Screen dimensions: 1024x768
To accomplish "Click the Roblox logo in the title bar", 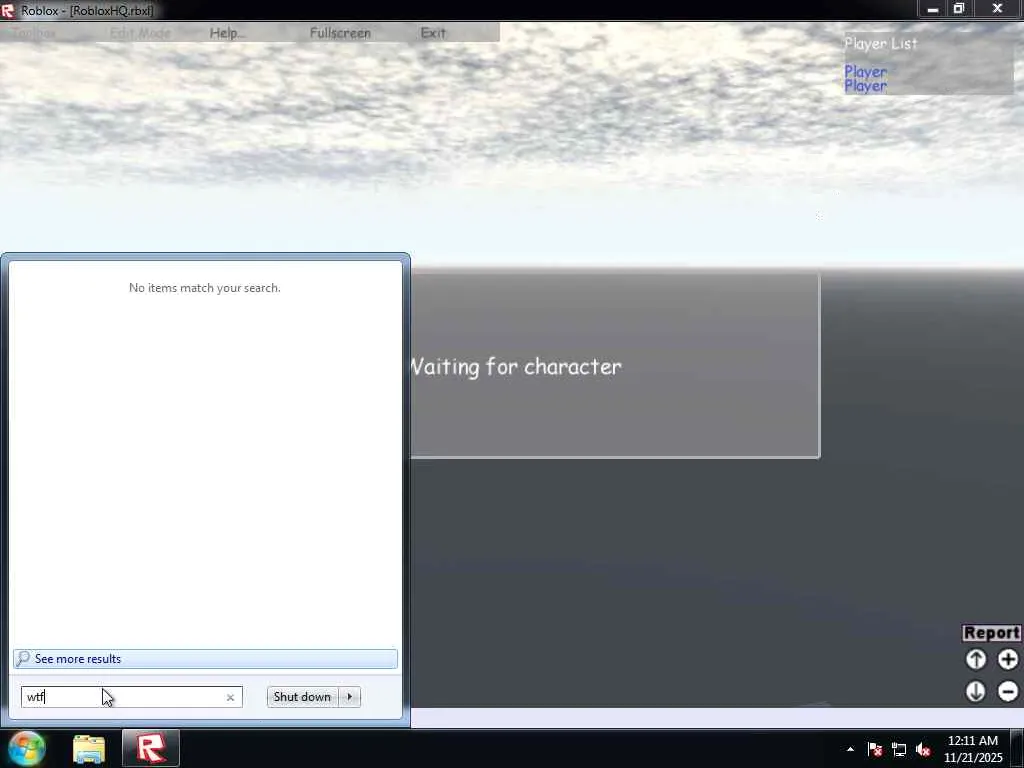I will tap(8, 10).
